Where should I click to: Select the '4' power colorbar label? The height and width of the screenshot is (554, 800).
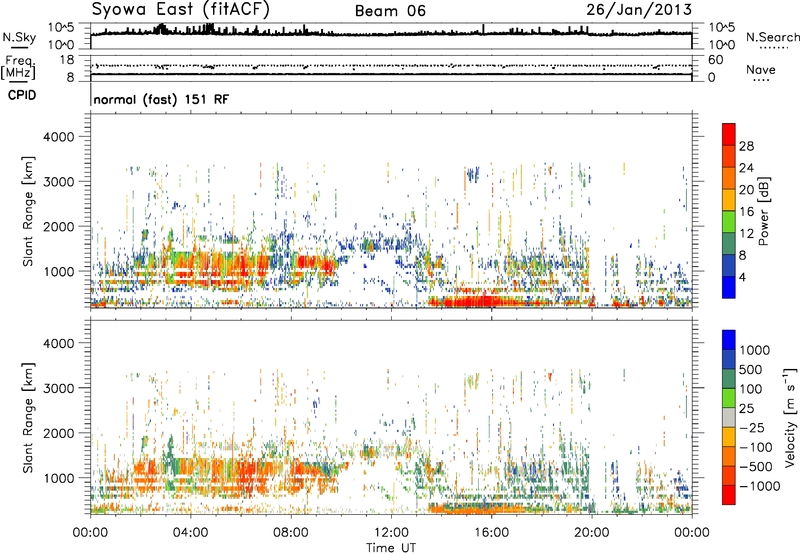742,277
